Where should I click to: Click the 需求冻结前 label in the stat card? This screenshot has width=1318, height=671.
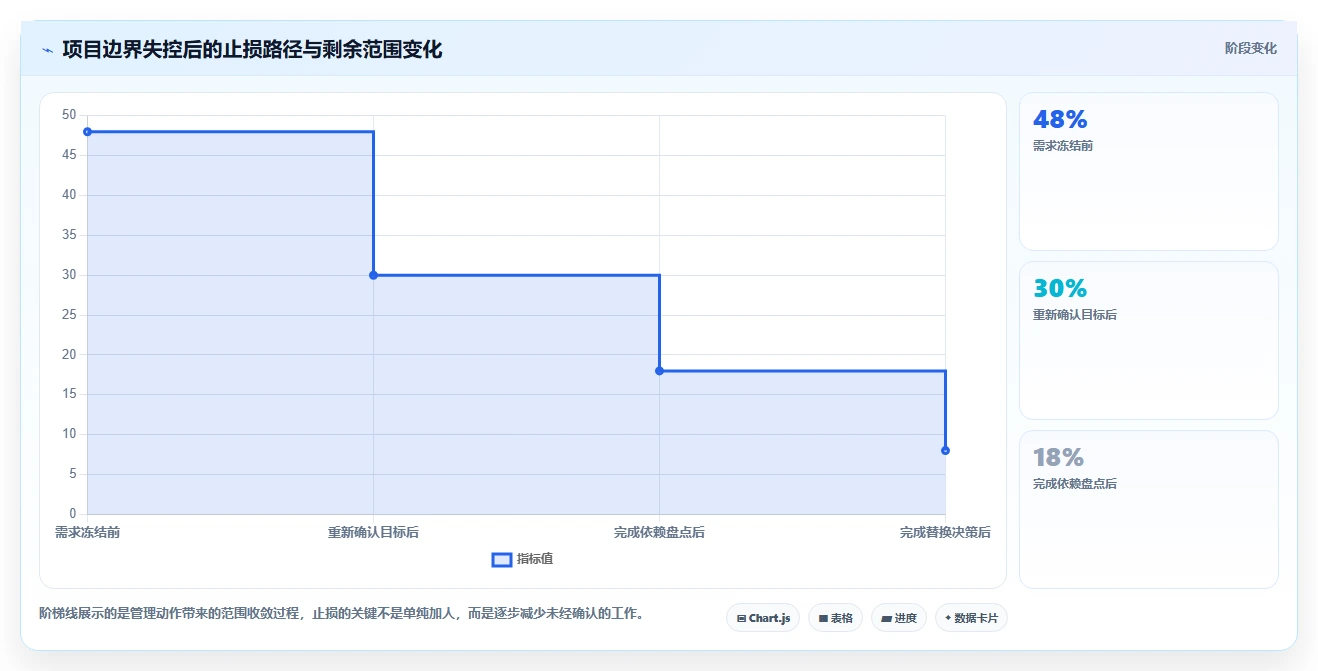(x=1063, y=146)
